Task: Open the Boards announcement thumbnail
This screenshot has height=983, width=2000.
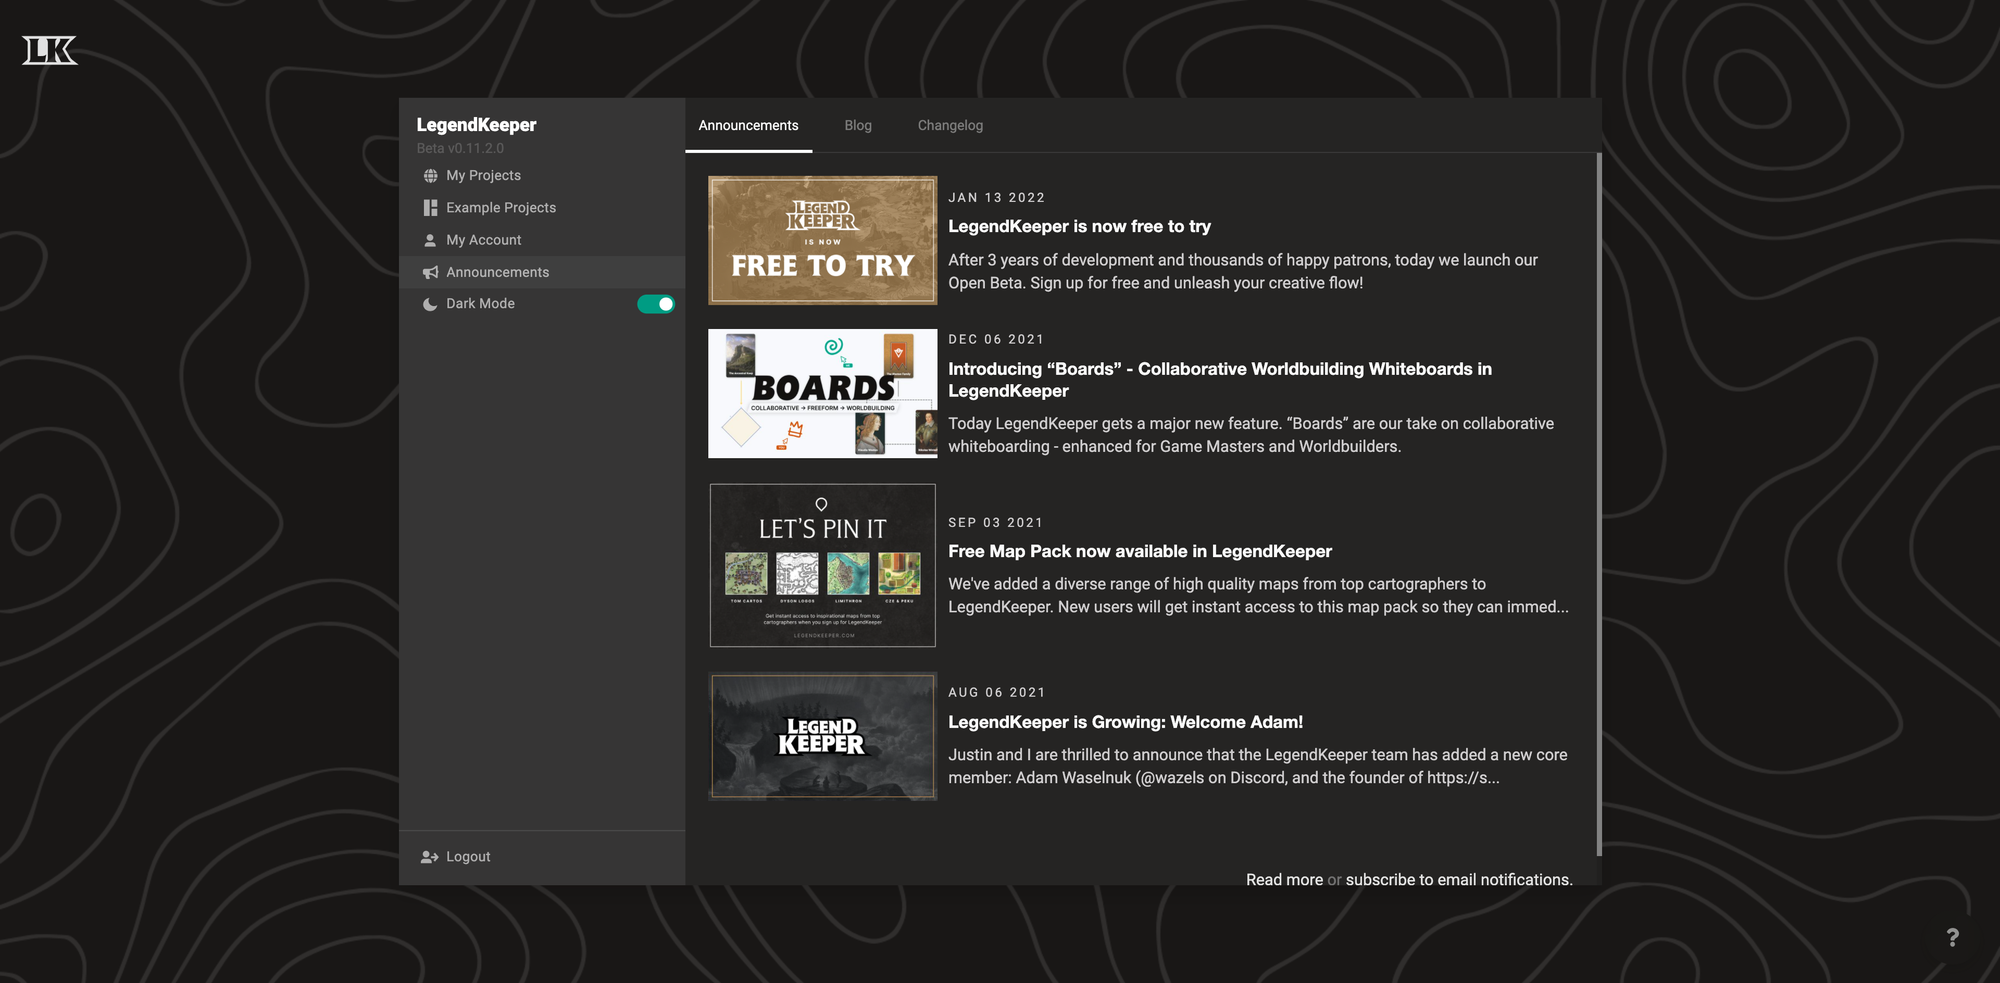Action: tap(823, 394)
